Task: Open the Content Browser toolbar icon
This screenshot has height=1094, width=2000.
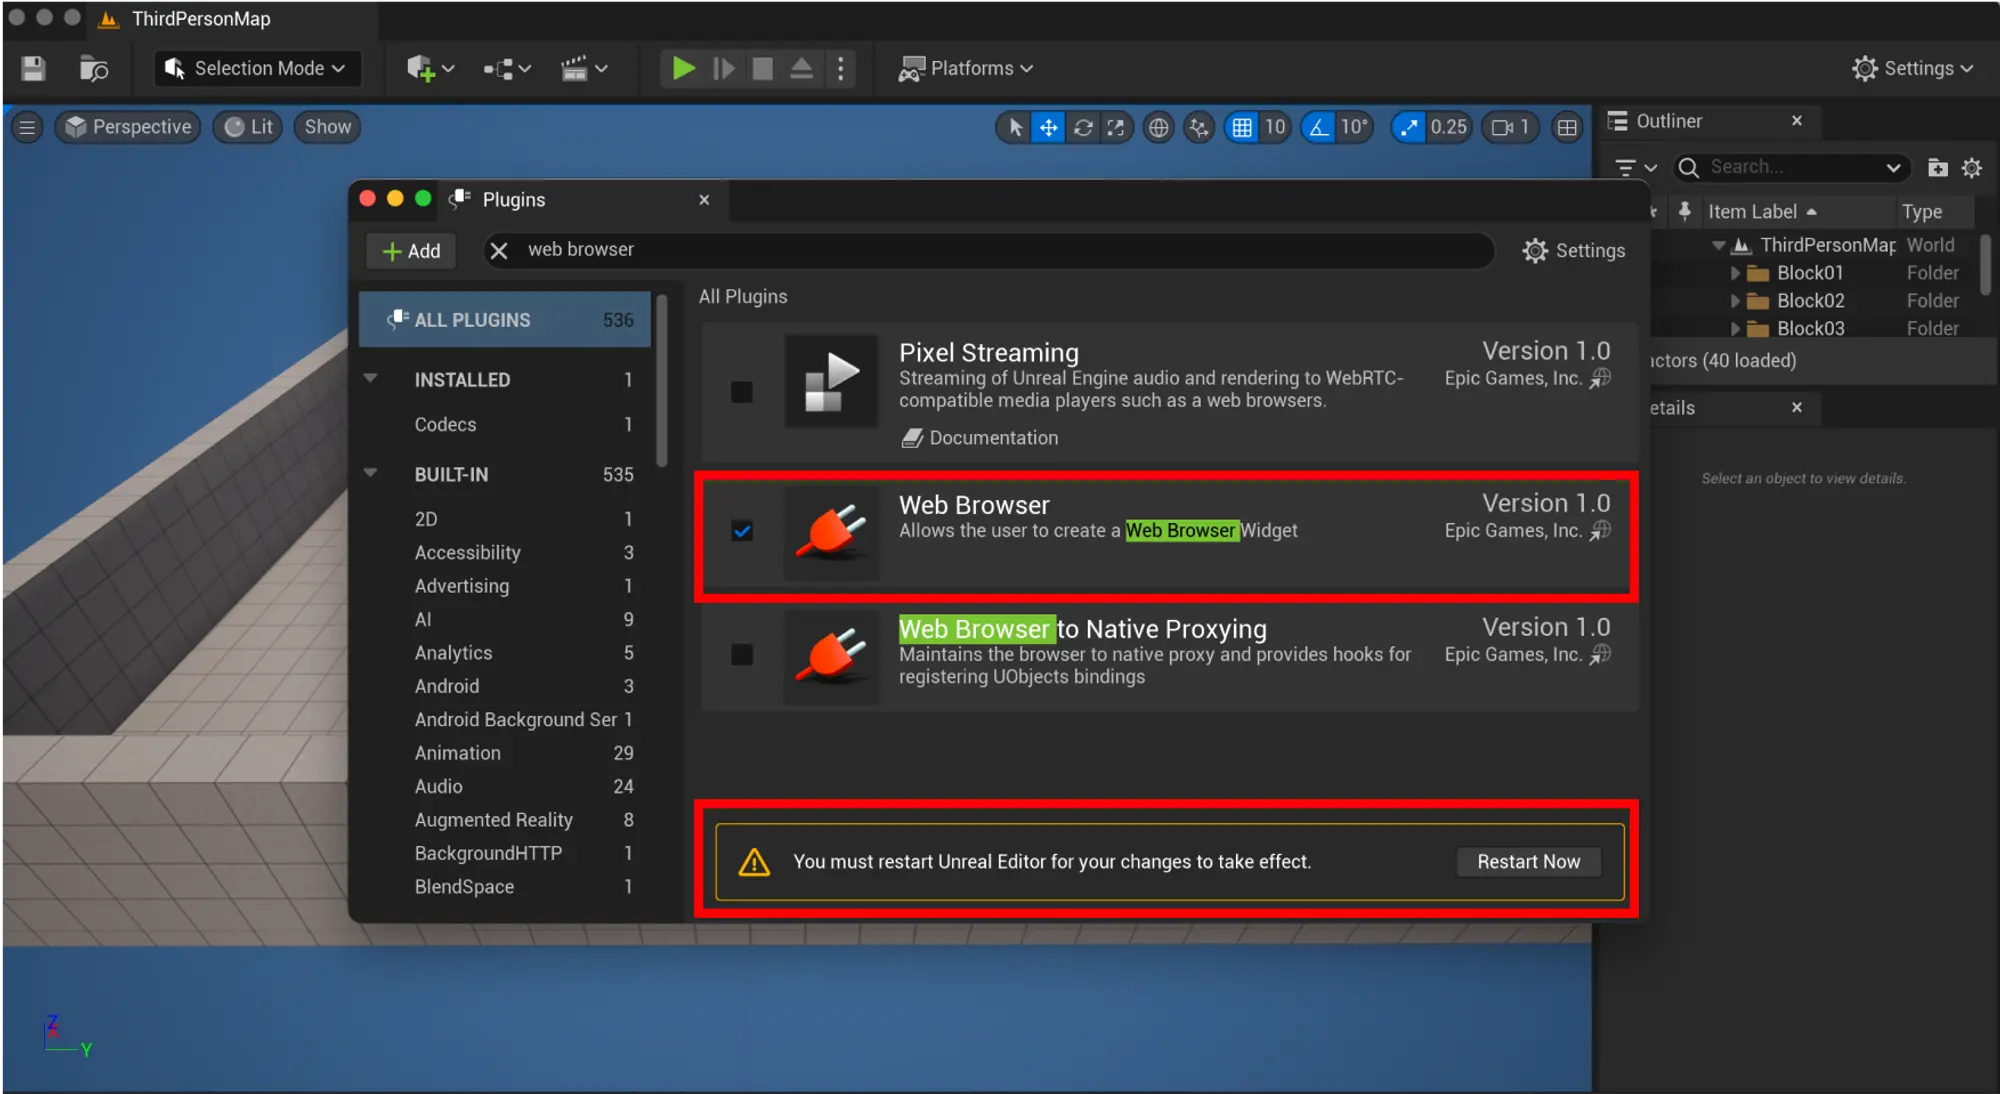Action: pyautogui.click(x=94, y=68)
